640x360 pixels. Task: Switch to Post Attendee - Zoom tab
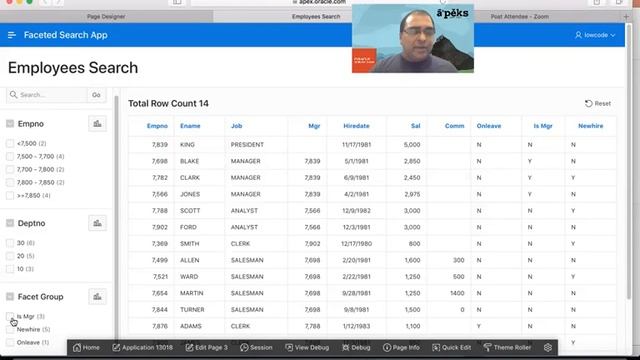click(x=520, y=17)
